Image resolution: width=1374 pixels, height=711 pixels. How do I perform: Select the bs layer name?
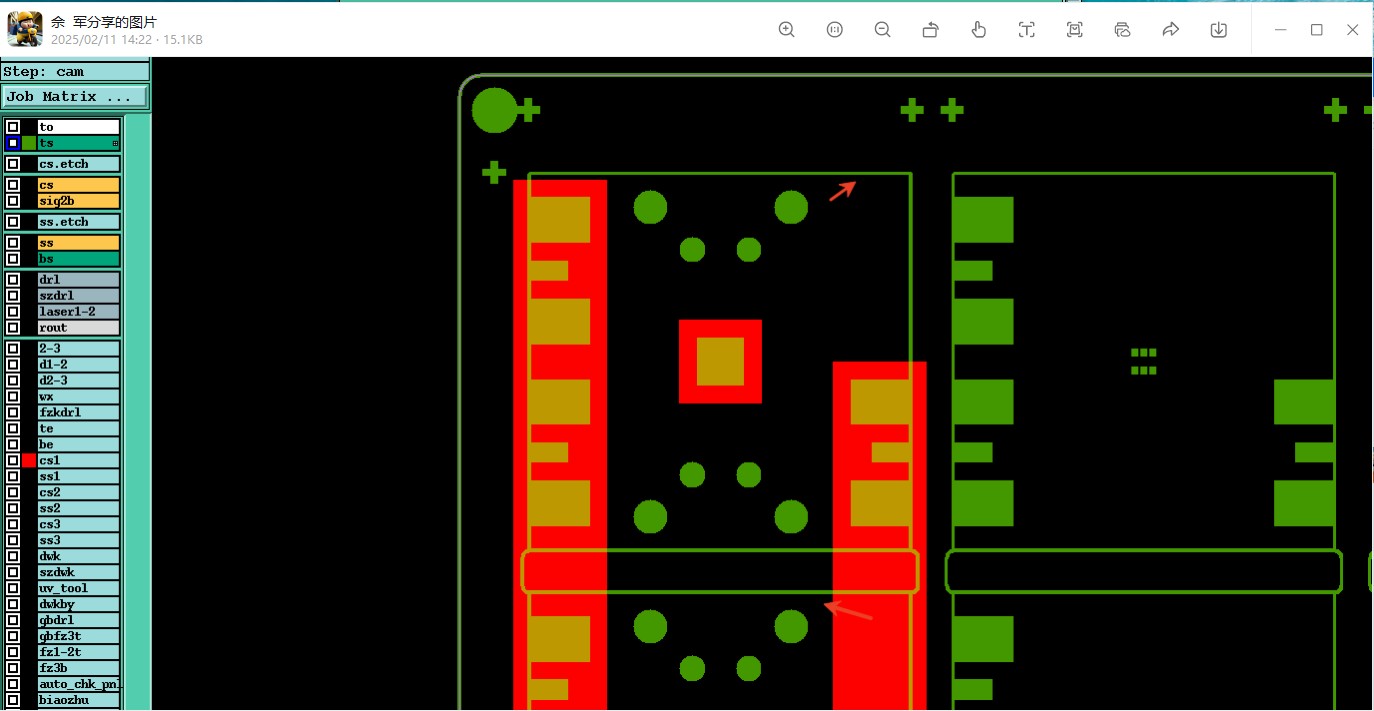coord(79,259)
